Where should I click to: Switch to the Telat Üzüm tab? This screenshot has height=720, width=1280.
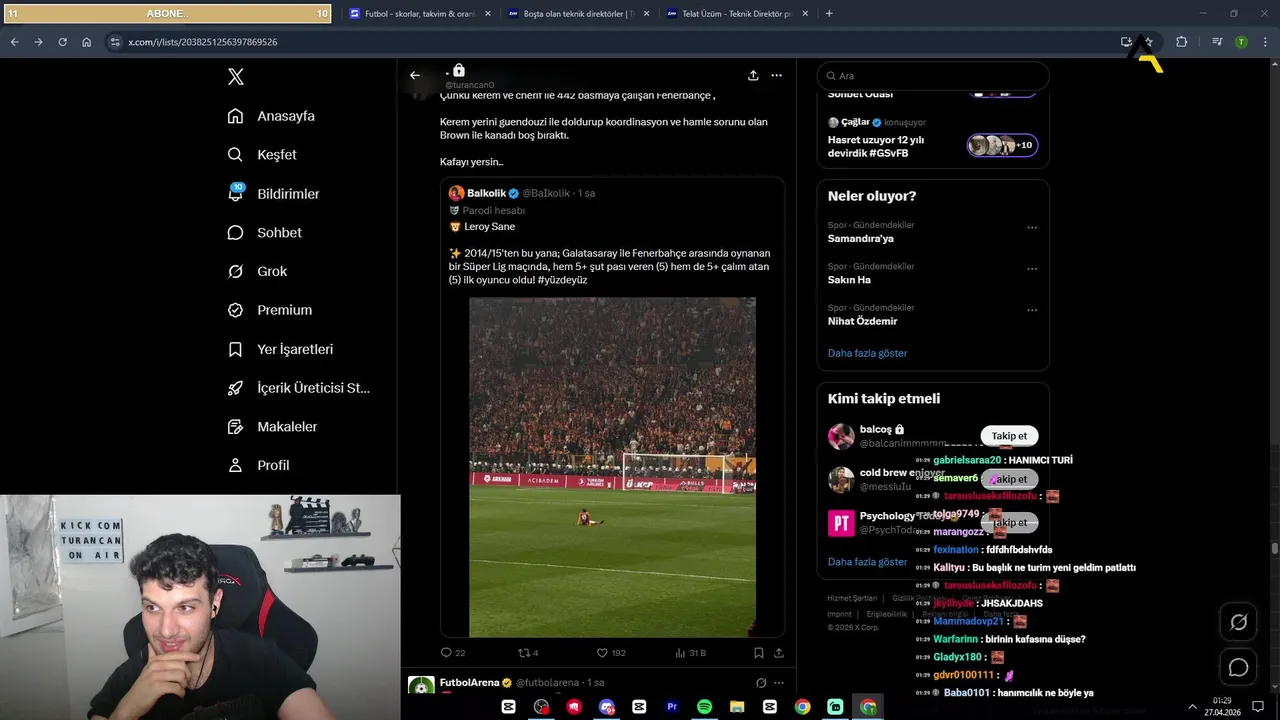click(737, 14)
